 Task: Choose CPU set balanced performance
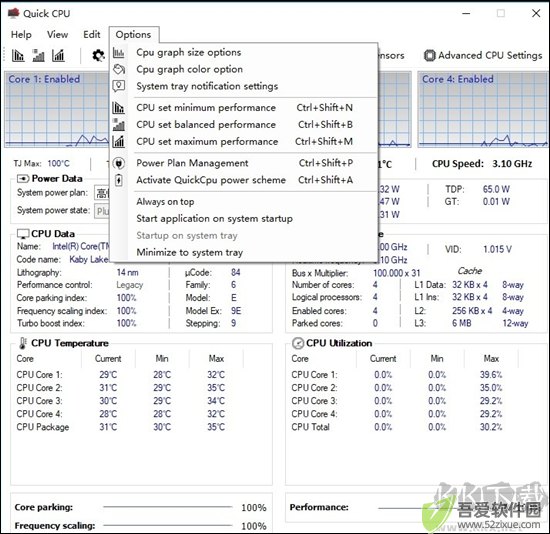(244, 125)
